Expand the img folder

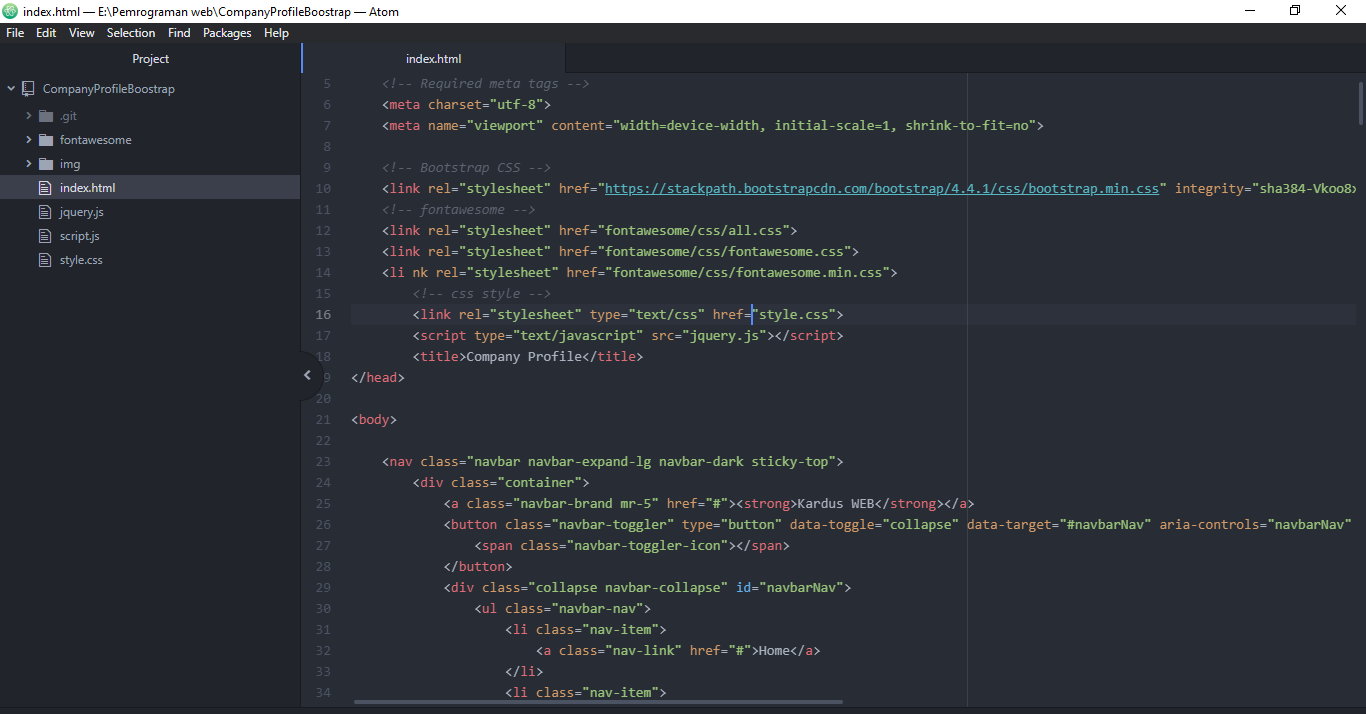(x=28, y=163)
